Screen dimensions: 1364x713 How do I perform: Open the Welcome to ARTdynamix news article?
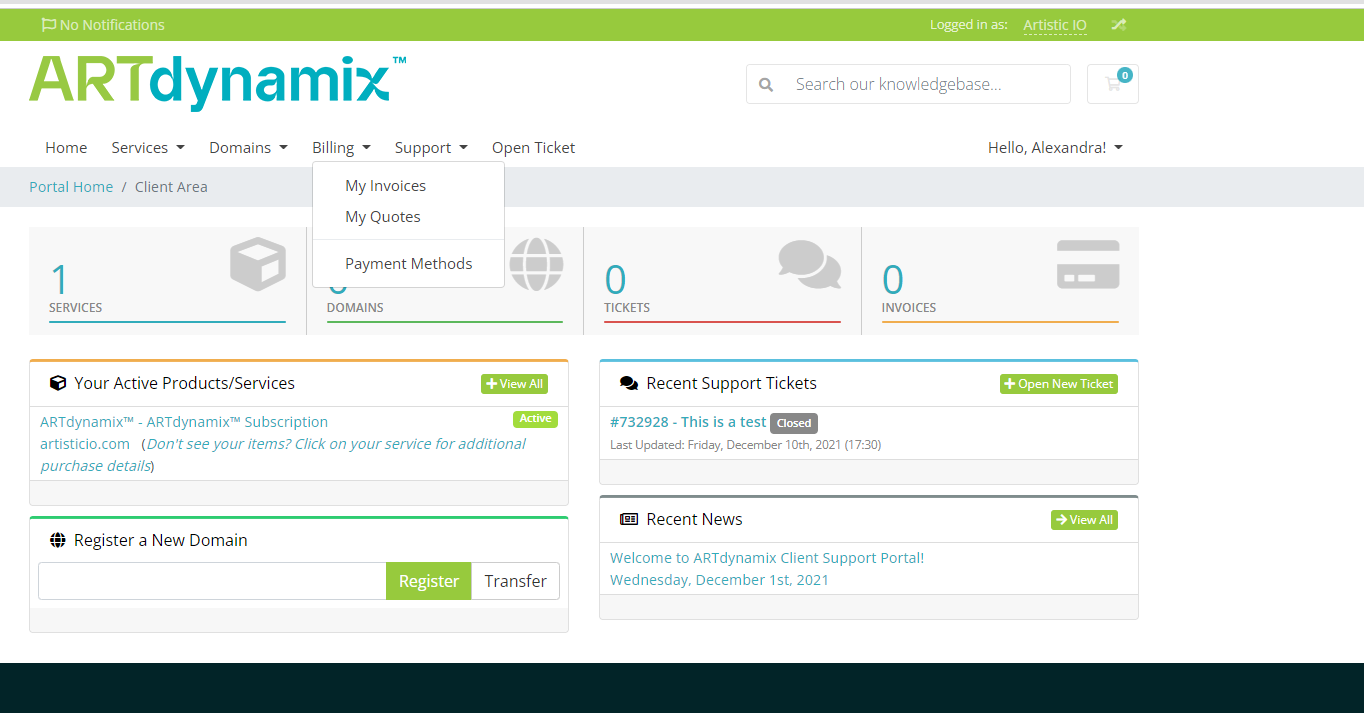(767, 558)
